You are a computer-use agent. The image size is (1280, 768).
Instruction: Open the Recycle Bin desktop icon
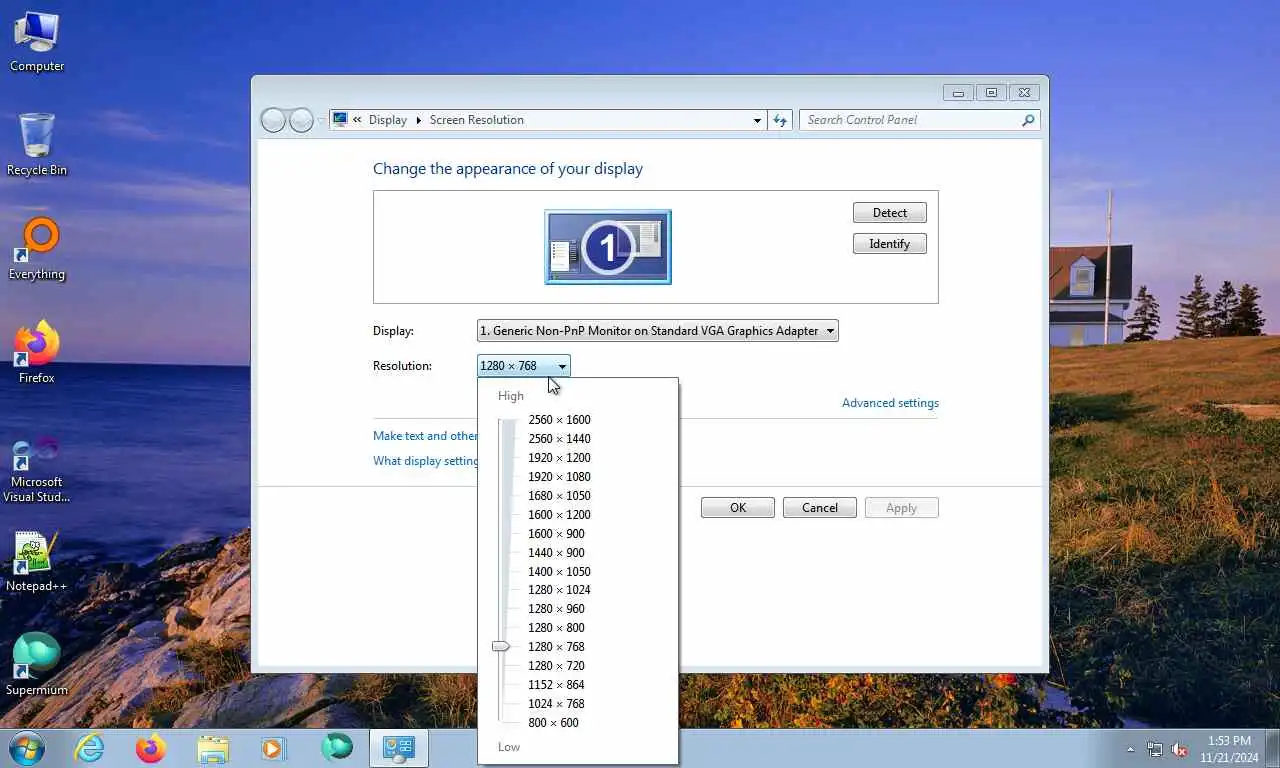tap(37, 145)
